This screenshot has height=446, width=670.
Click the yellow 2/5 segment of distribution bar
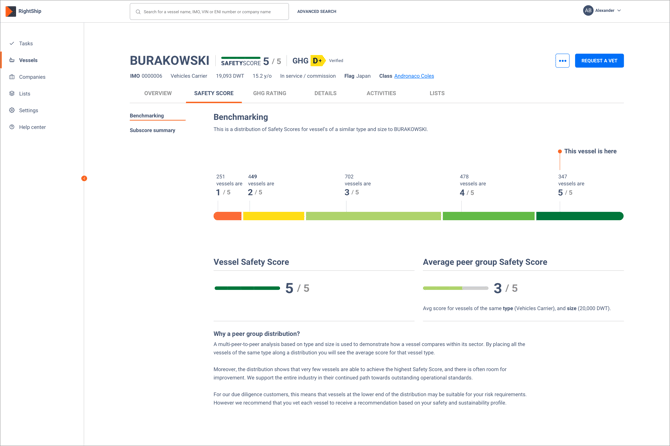273,216
